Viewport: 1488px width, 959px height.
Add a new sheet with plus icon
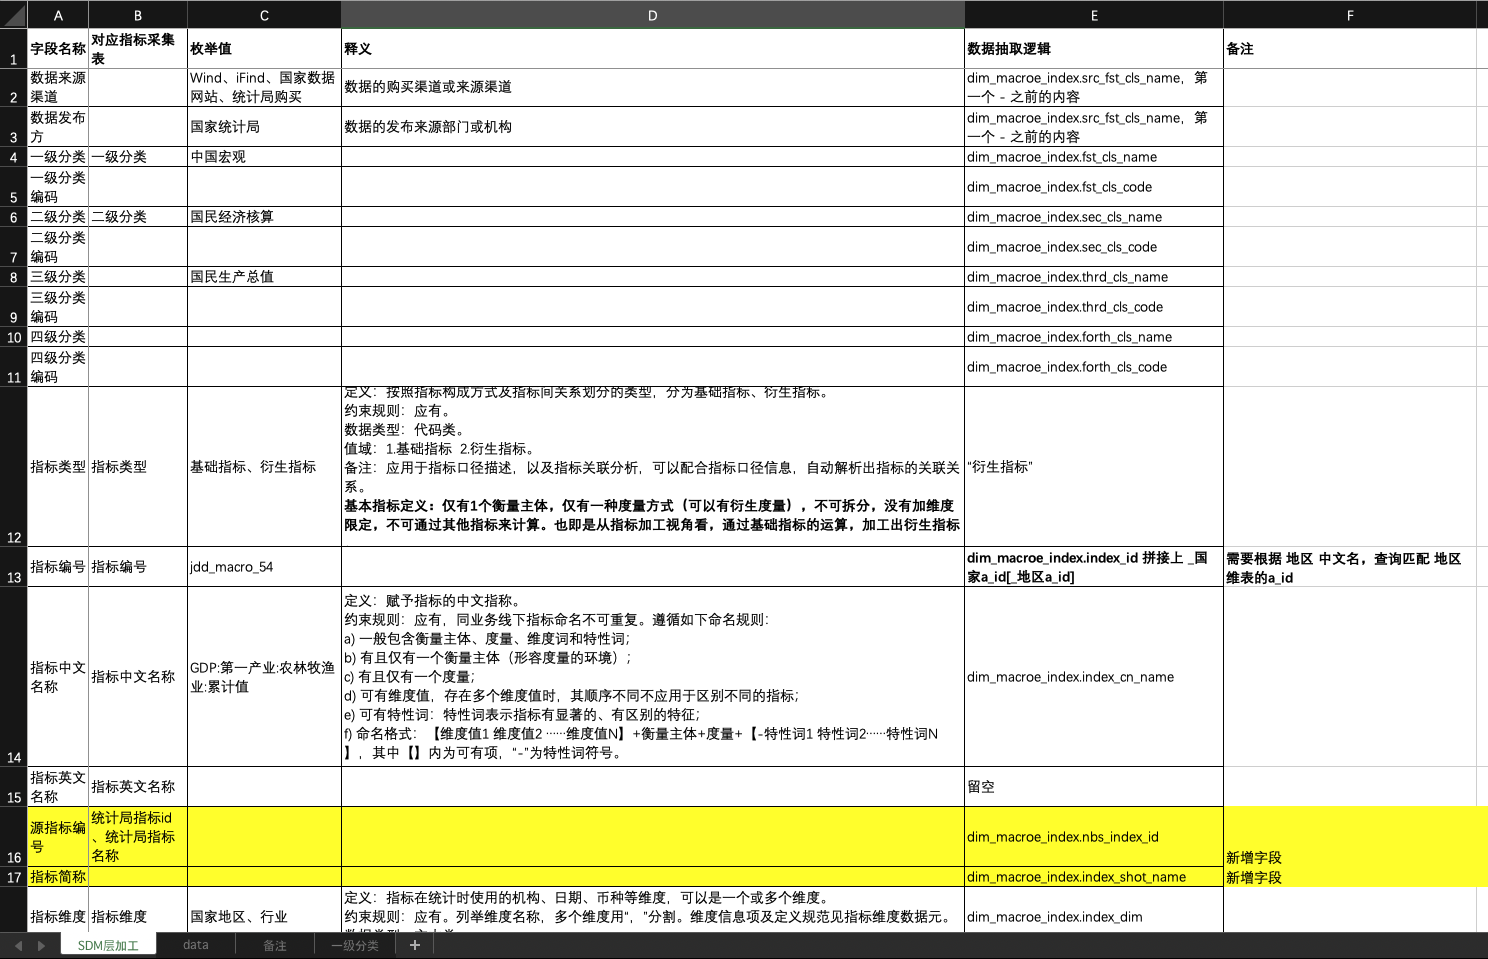415,945
